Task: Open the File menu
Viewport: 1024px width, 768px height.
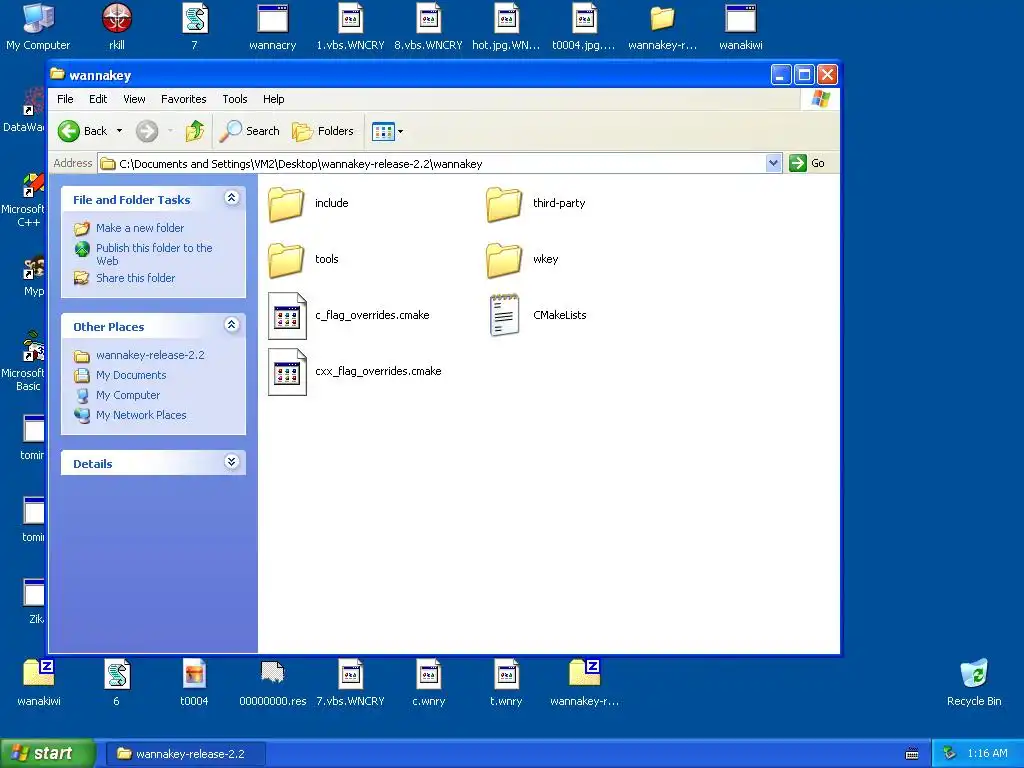Action: coord(65,99)
